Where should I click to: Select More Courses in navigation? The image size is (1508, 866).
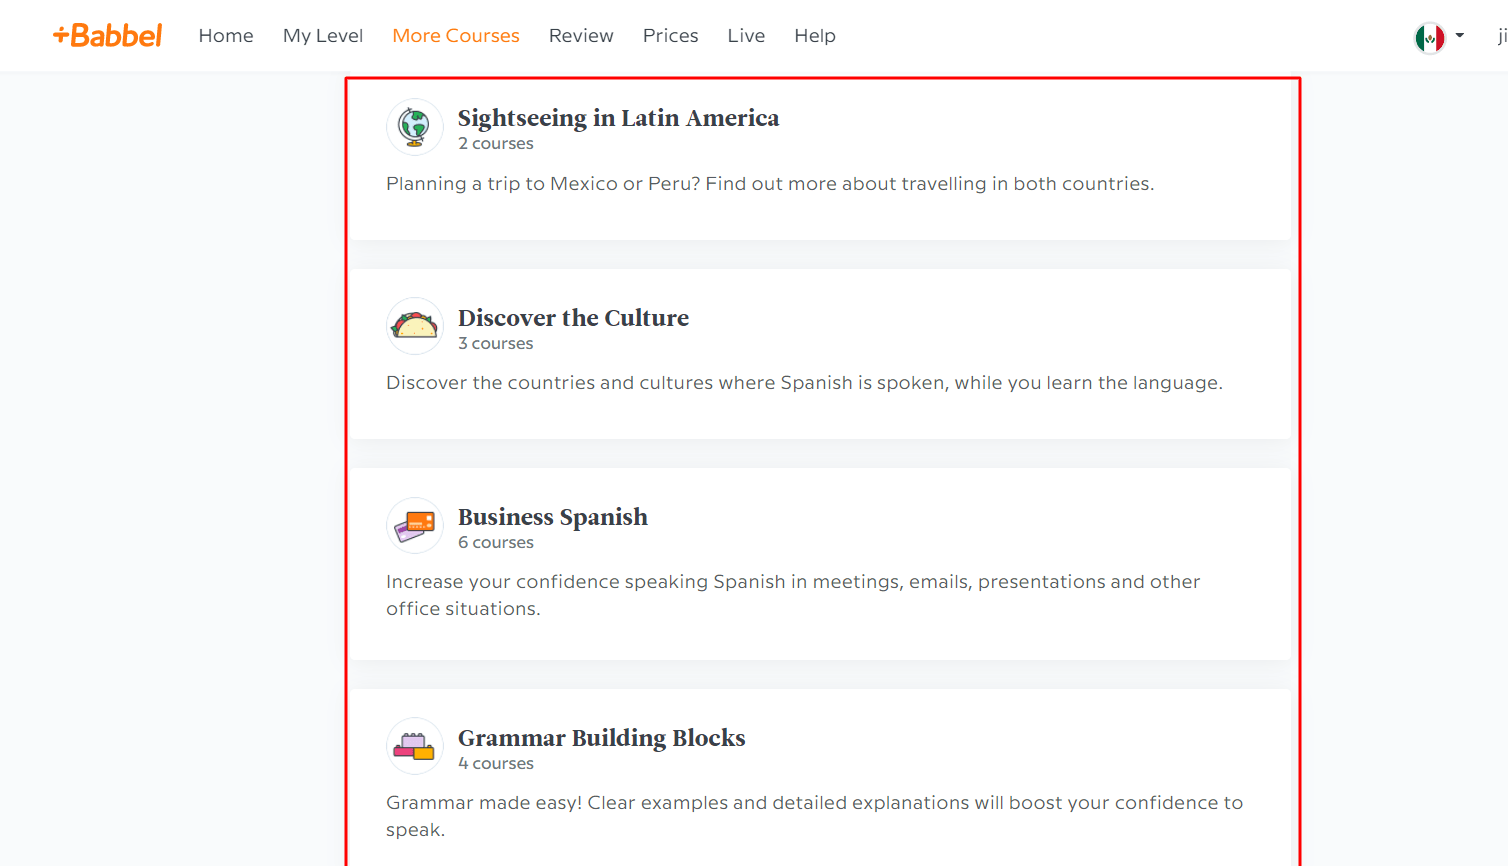pos(456,36)
